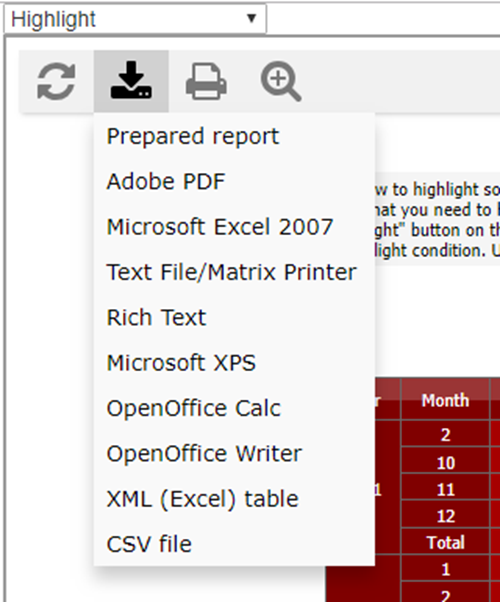This screenshot has height=602, width=500.
Task: Choose Prepared report export option
Action: 234,136
